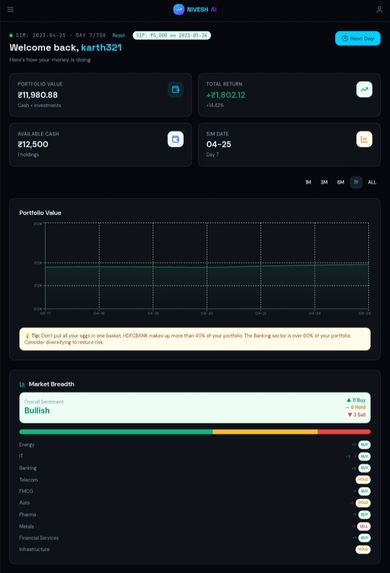Screen dimensions: 390x573
Task: Advance simulation with Next Day button
Action: (357, 38)
